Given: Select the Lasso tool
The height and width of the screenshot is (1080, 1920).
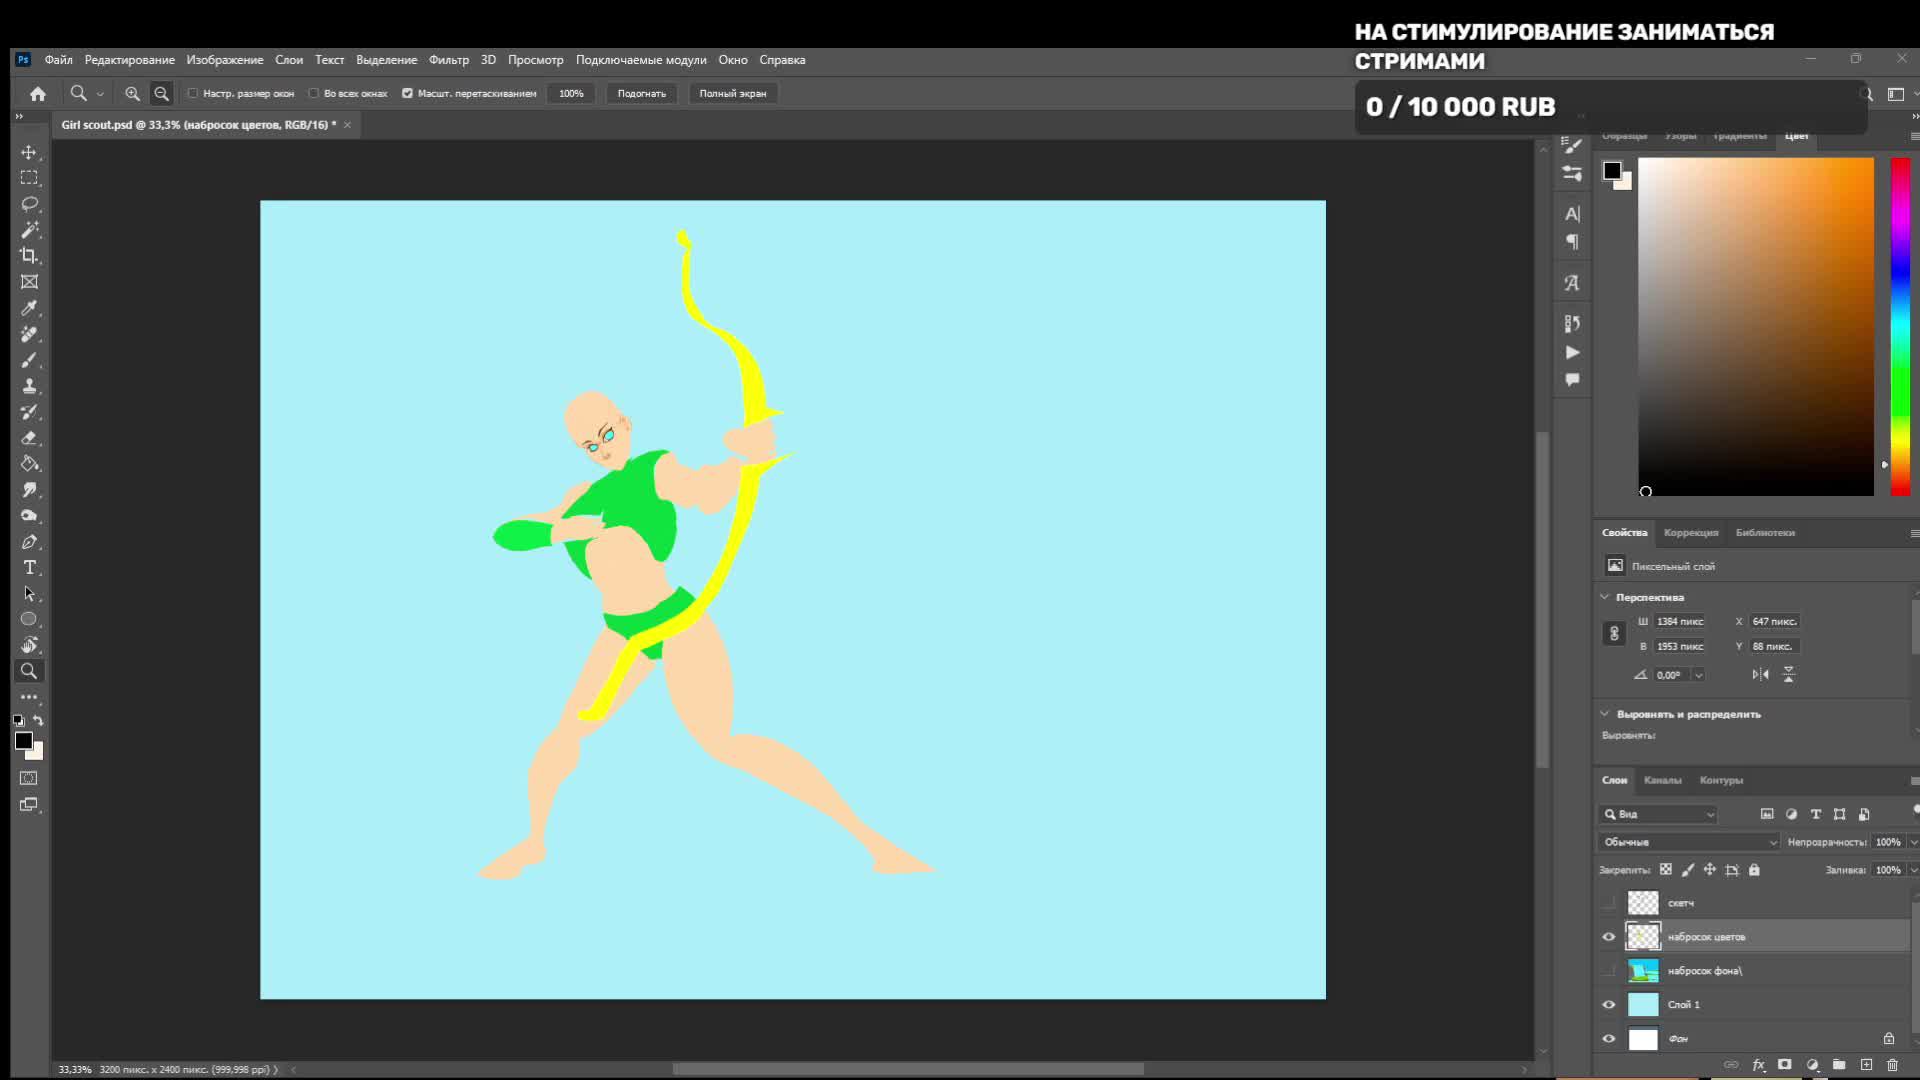Looking at the screenshot, I should (x=29, y=204).
